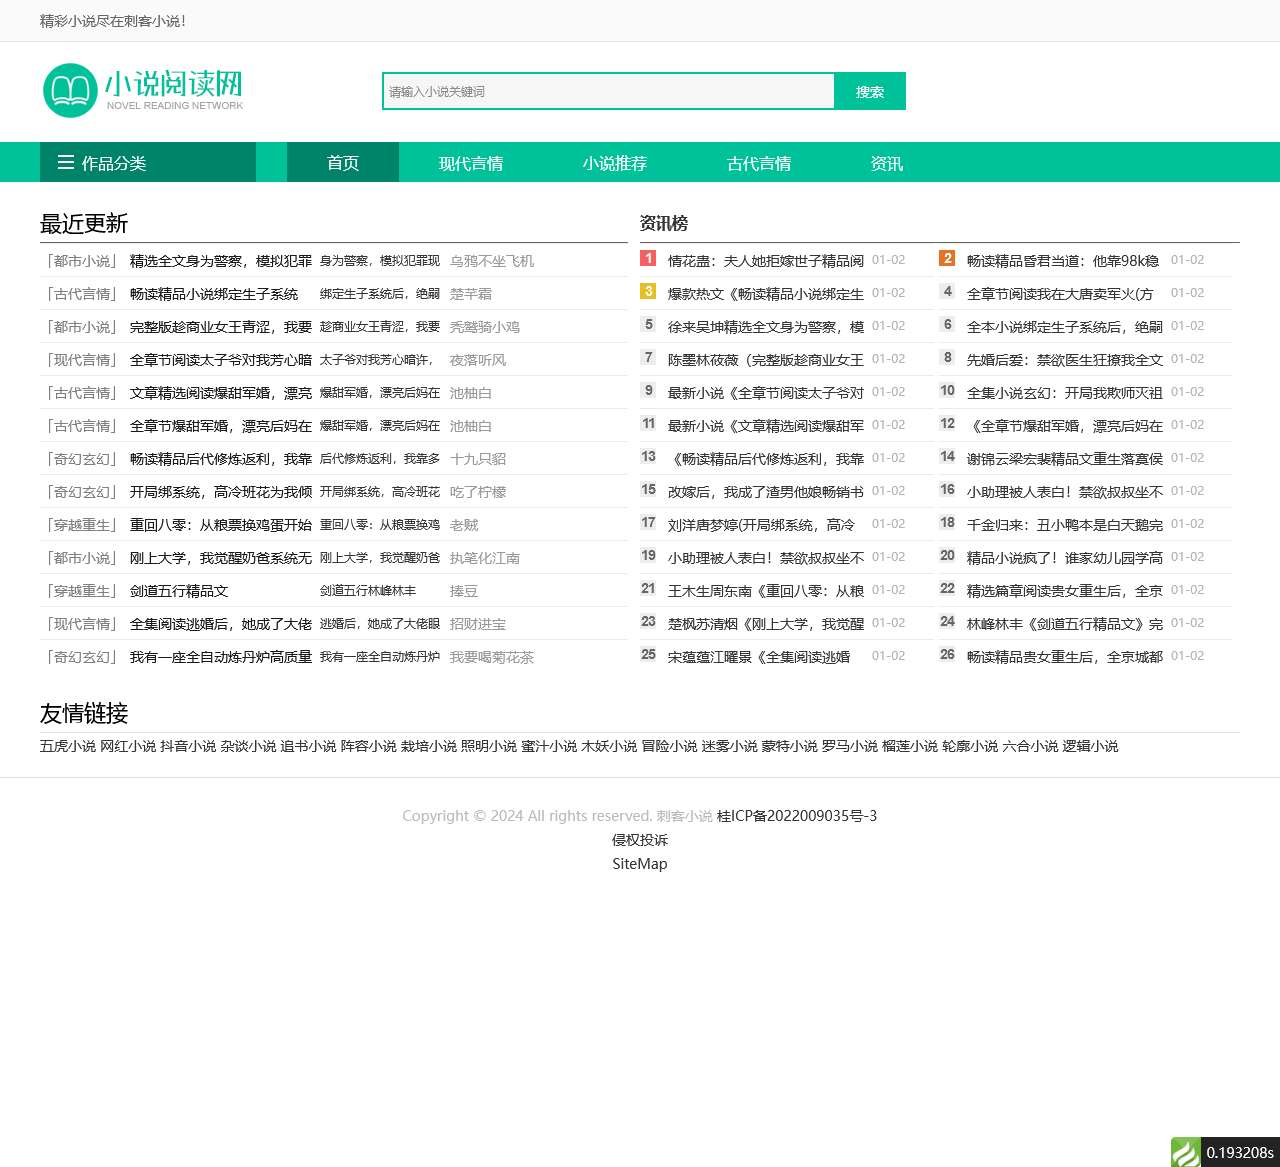Open the 桂ICP备2022009035号-3 record link
Viewport: 1280px width, 1167px height.
tap(797, 816)
